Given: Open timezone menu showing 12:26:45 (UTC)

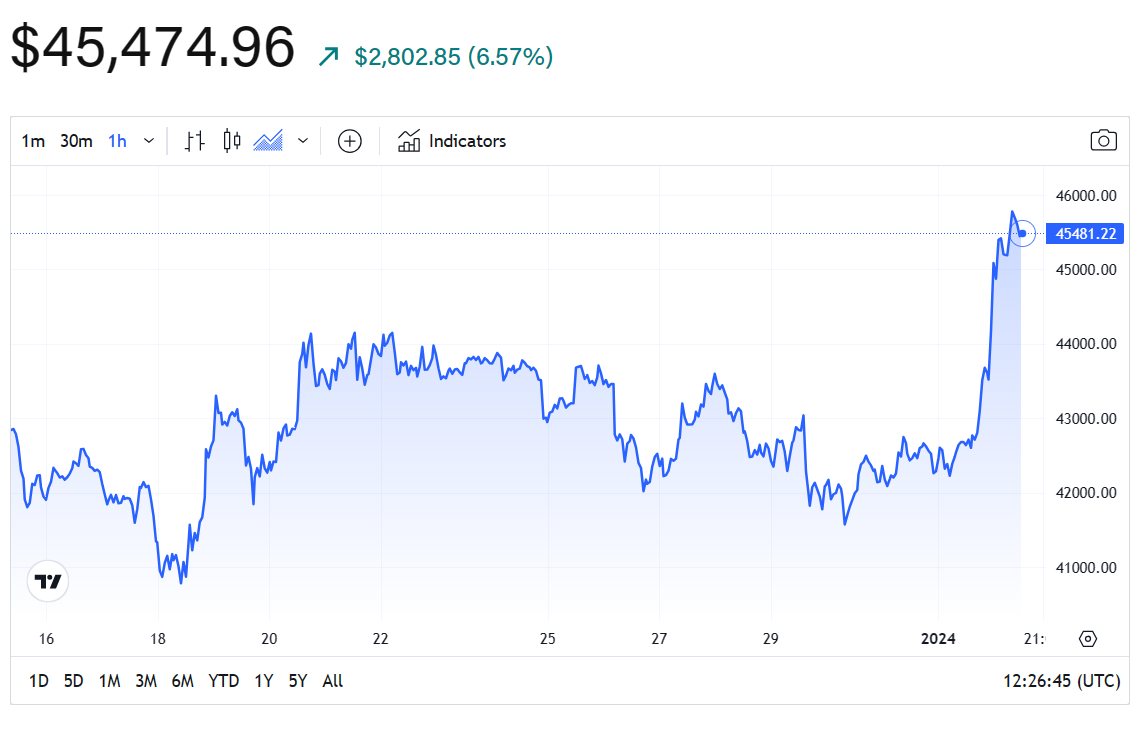Looking at the screenshot, I should (1061, 681).
